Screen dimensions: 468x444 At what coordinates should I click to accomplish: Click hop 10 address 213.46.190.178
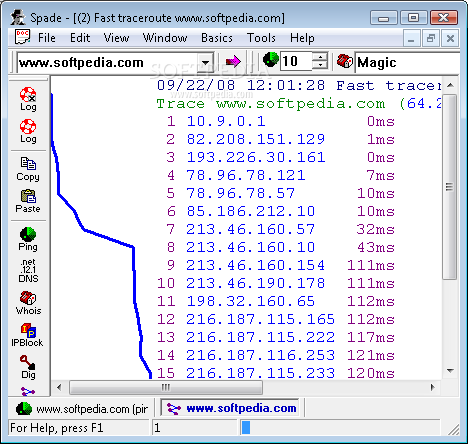256,283
